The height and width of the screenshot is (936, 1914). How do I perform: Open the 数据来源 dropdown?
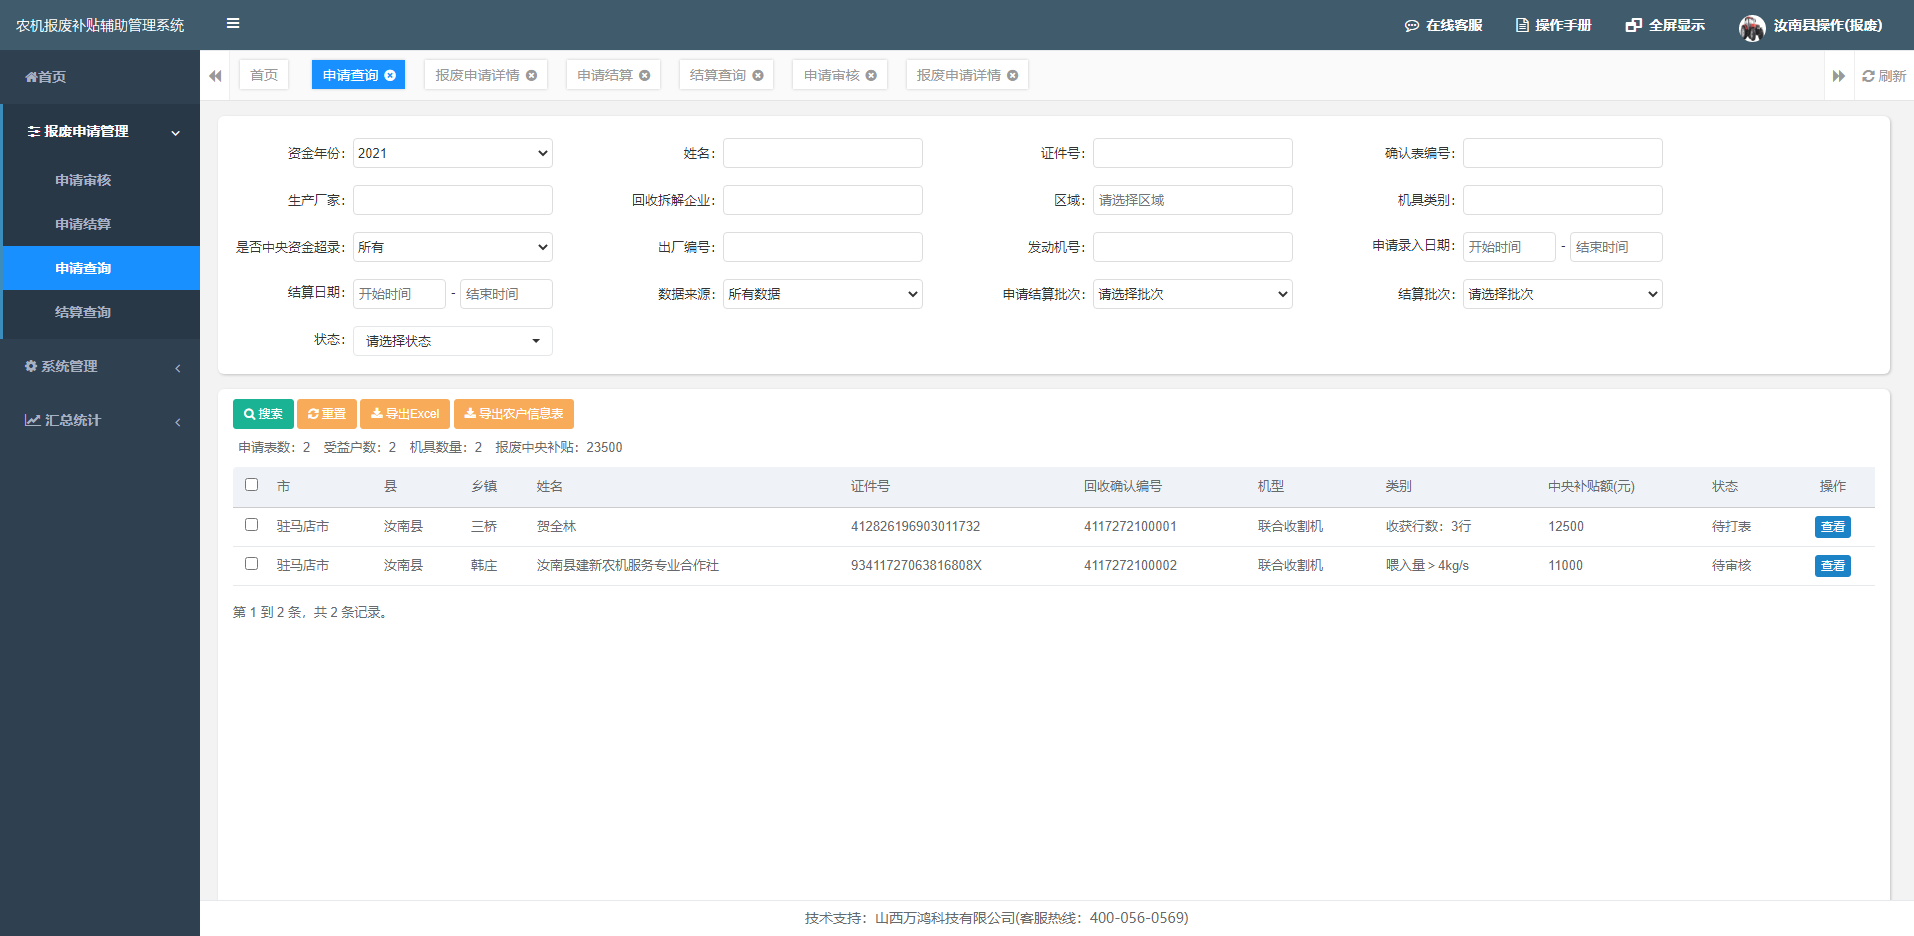pyautogui.click(x=822, y=294)
